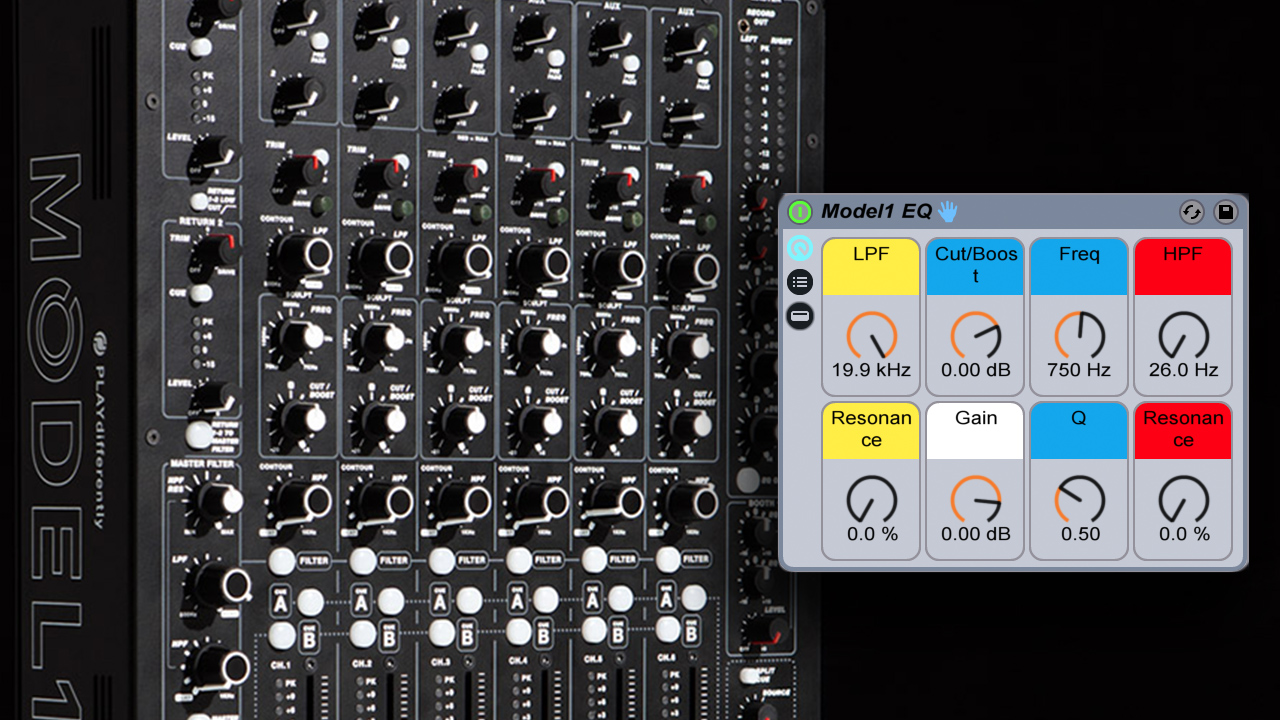The height and width of the screenshot is (720, 1280).
Task: Click the LPF macro knob
Action: (872, 335)
